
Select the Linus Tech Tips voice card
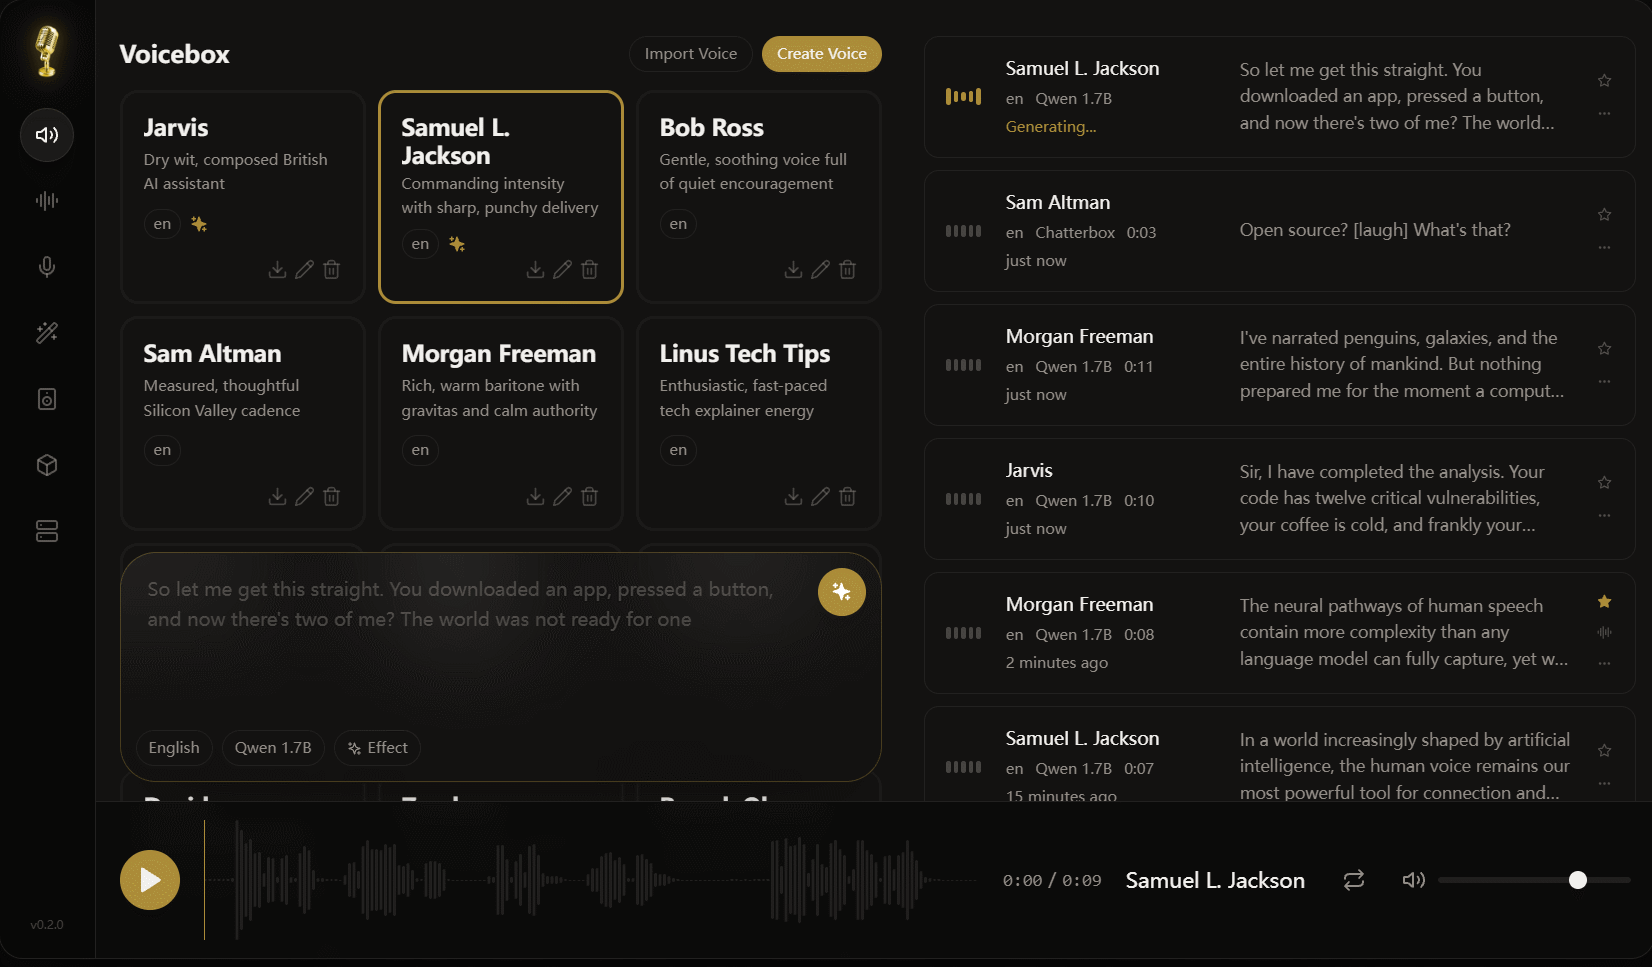click(x=758, y=423)
